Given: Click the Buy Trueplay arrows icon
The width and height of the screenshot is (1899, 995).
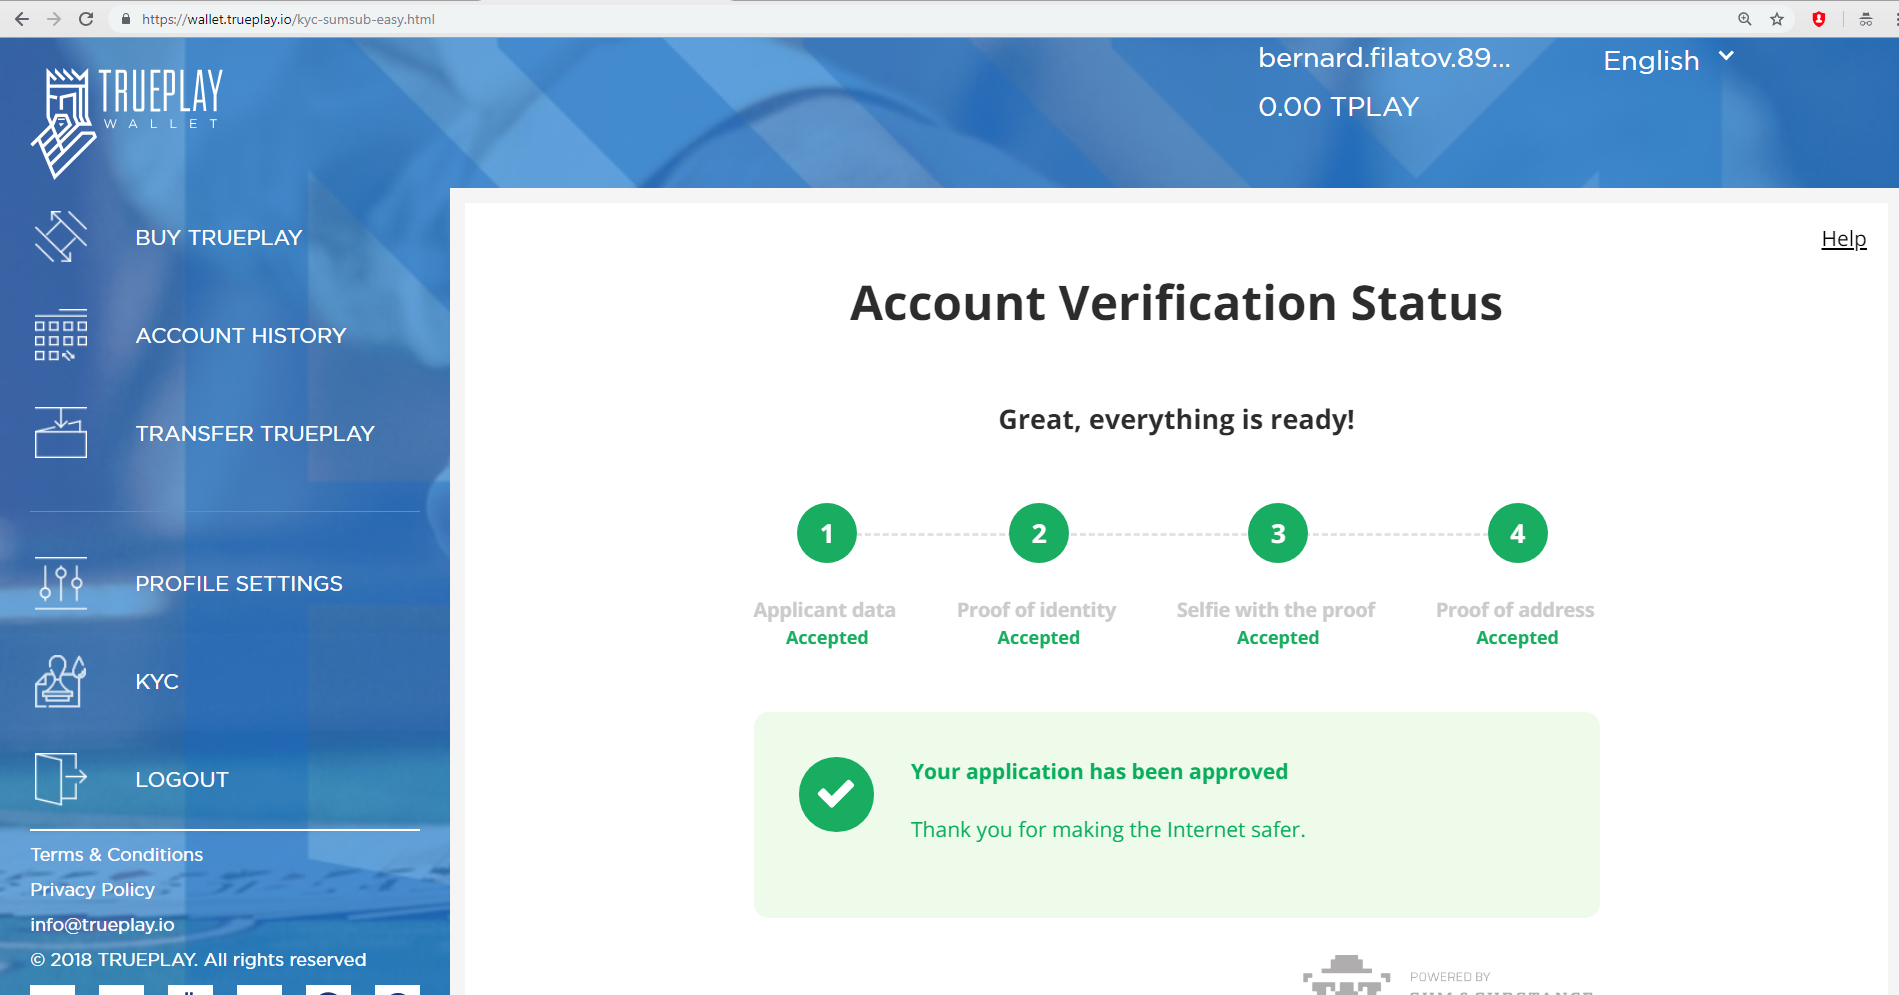Looking at the screenshot, I should [61, 237].
